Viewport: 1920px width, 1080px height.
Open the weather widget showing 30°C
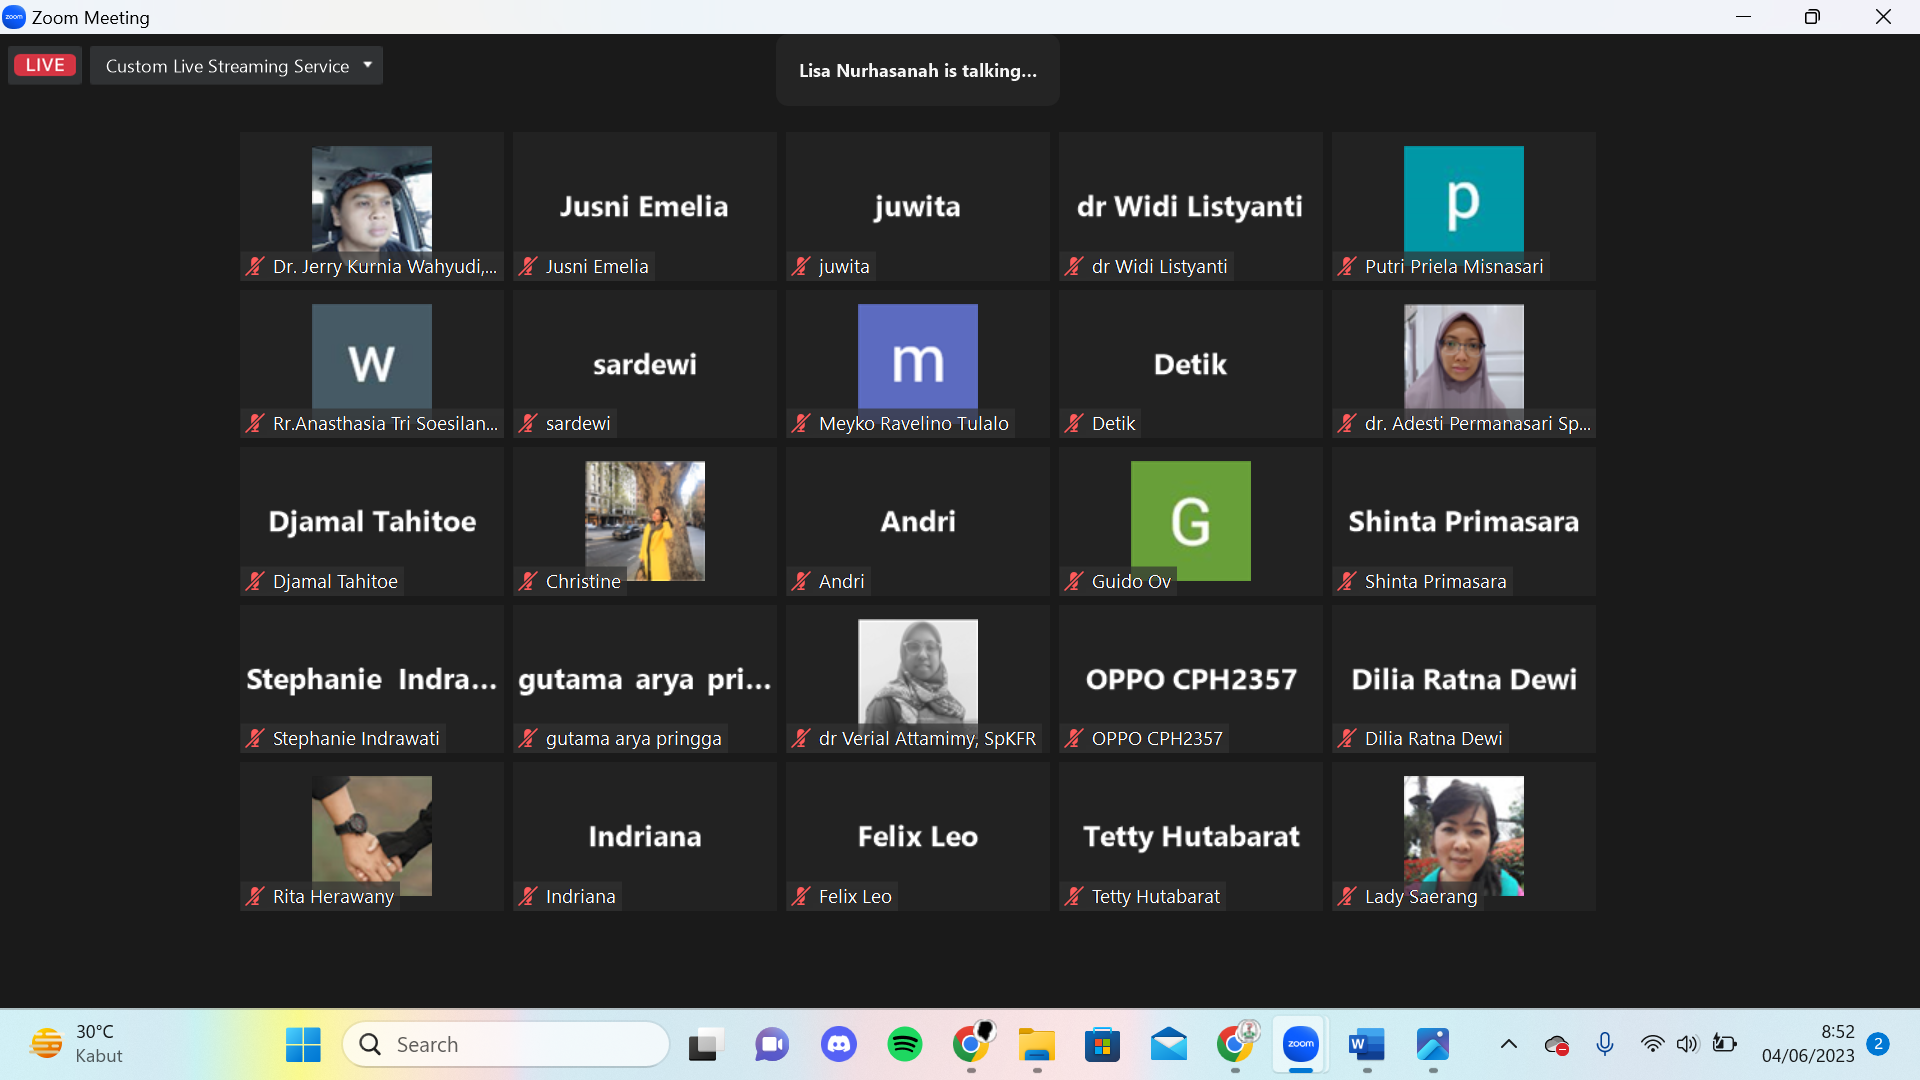78,1043
